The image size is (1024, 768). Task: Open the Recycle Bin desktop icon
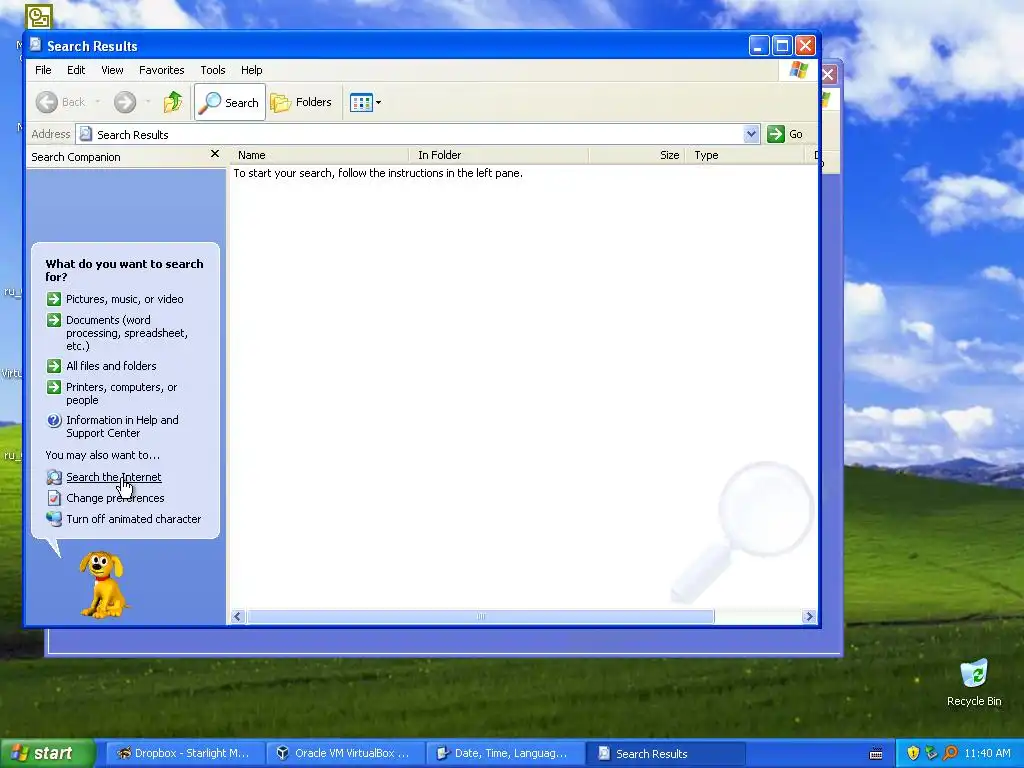pyautogui.click(x=974, y=683)
